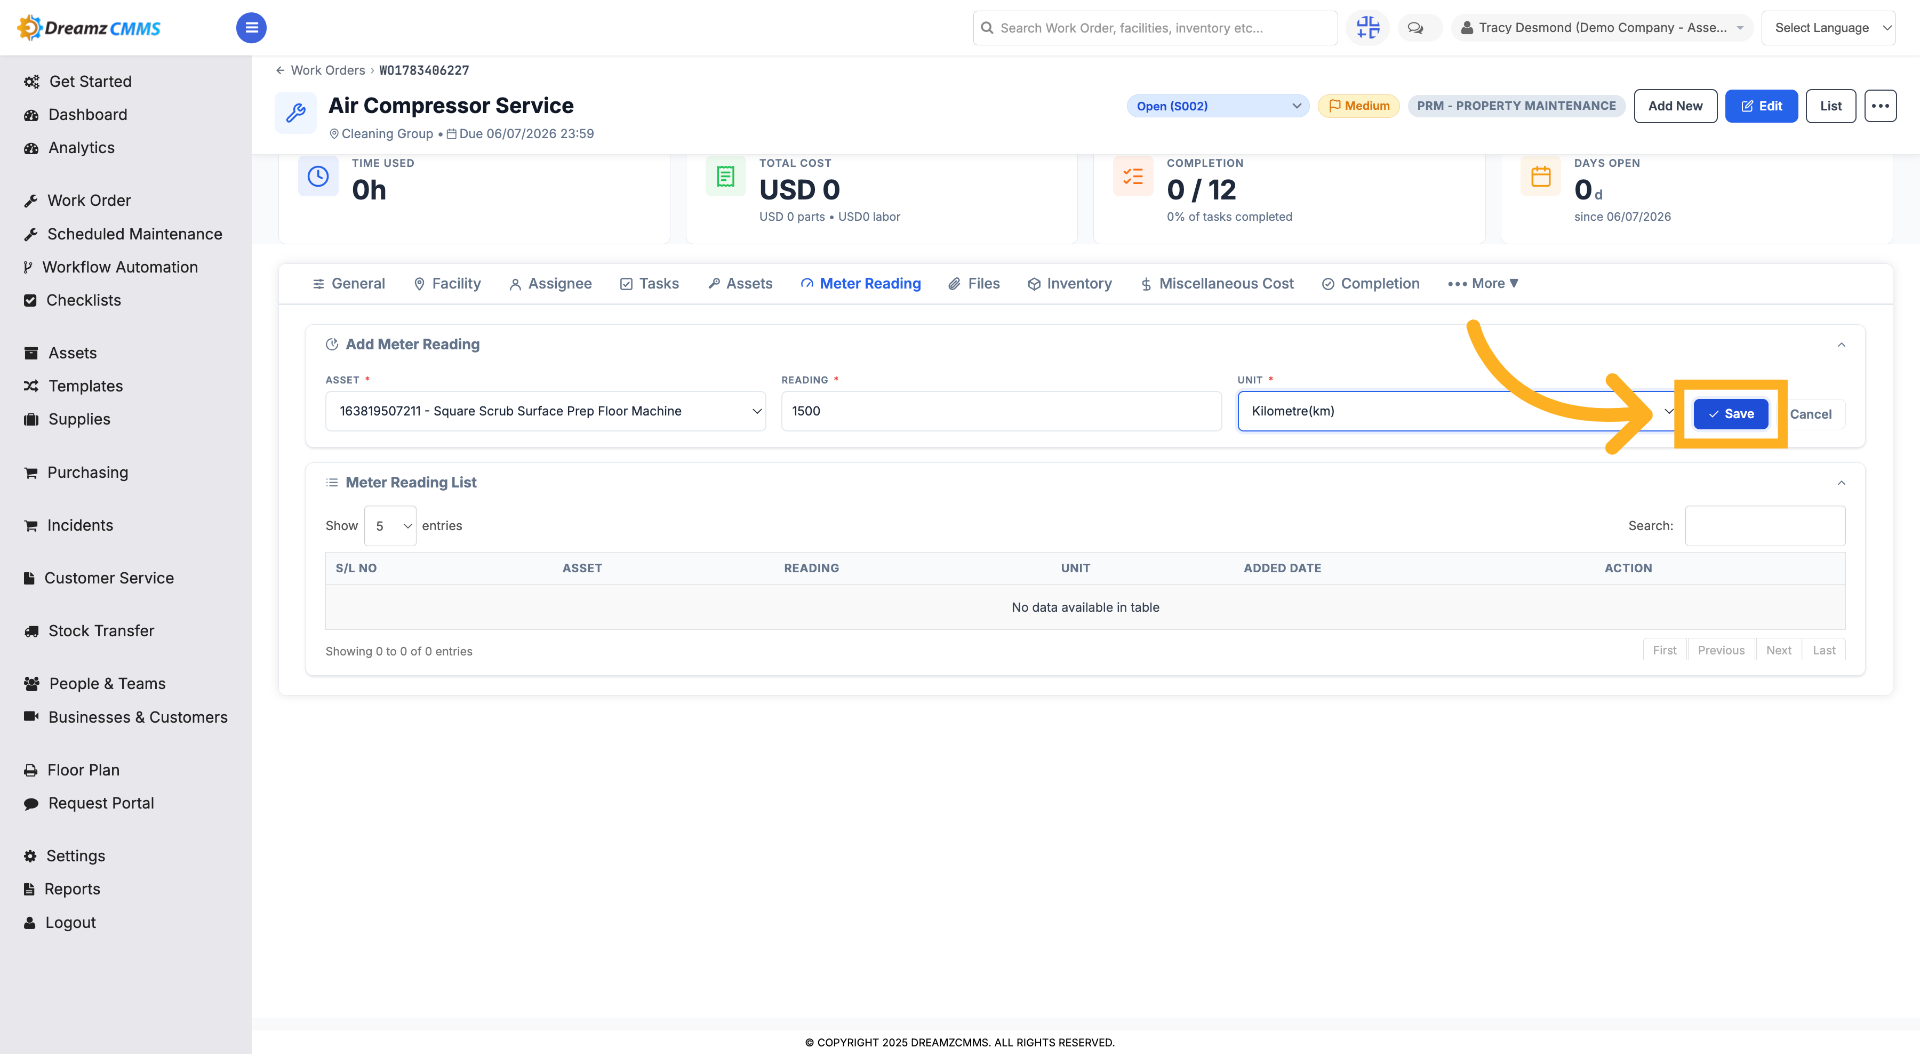Open the Select Language dropdown

tap(1828, 28)
